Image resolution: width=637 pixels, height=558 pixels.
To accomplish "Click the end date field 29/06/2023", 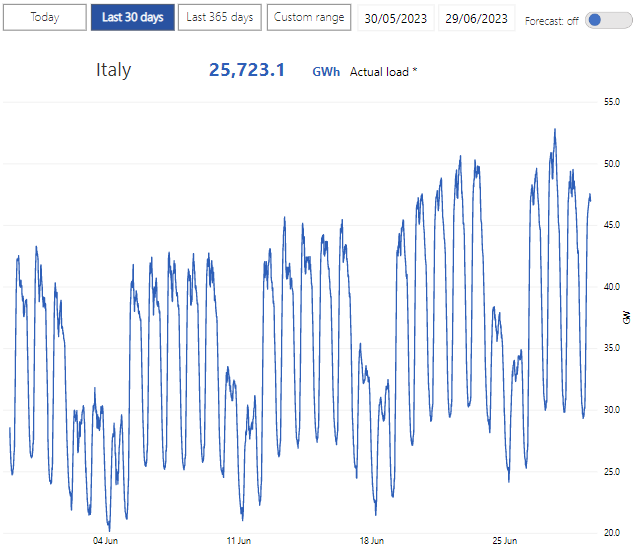I will pos(475,18).
